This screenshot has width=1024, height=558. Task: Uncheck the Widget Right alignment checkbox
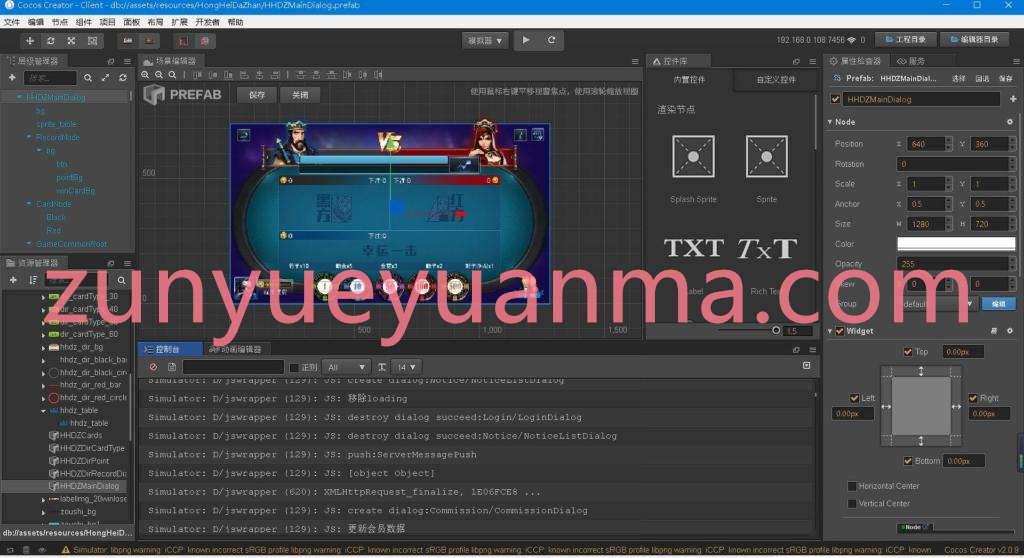973,398
